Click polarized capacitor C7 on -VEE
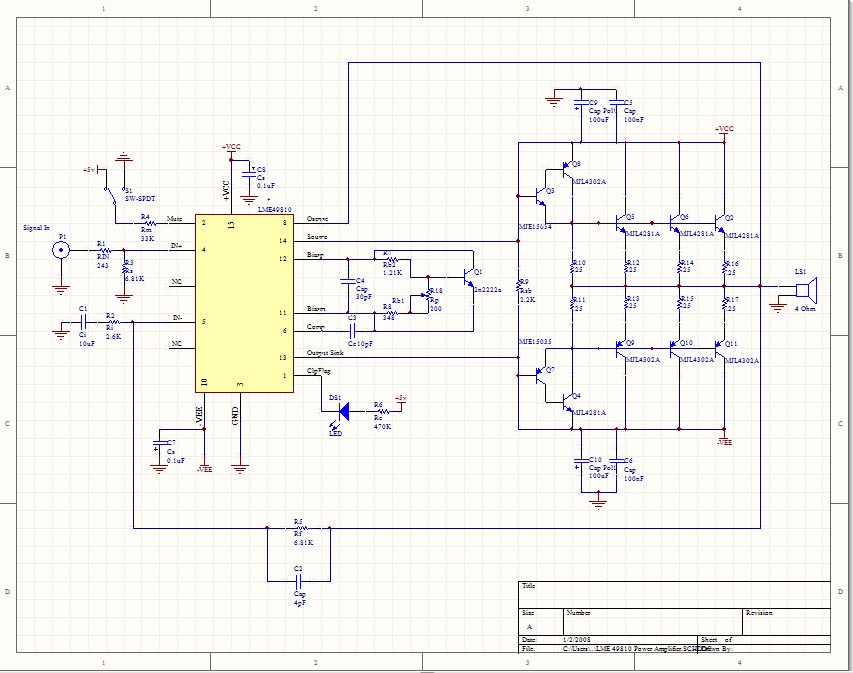 point(159,442)
